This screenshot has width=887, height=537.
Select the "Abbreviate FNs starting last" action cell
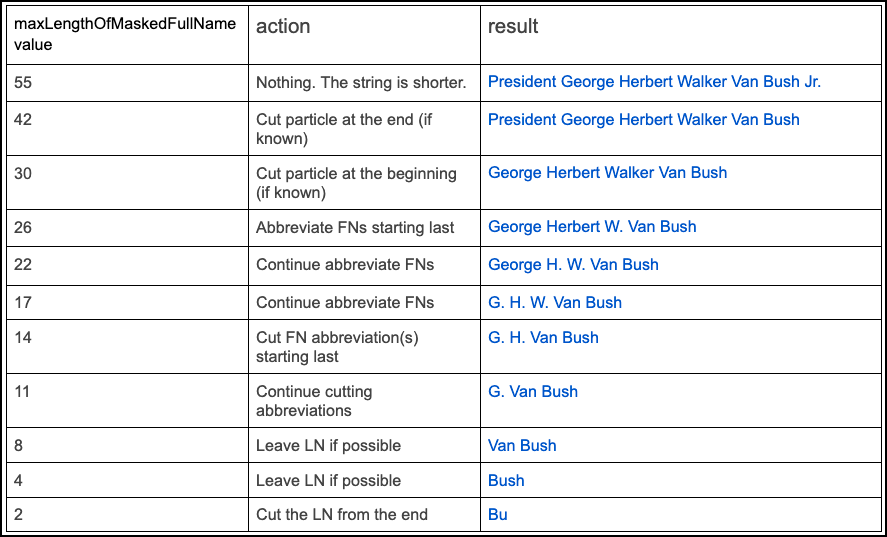[355, 228]
